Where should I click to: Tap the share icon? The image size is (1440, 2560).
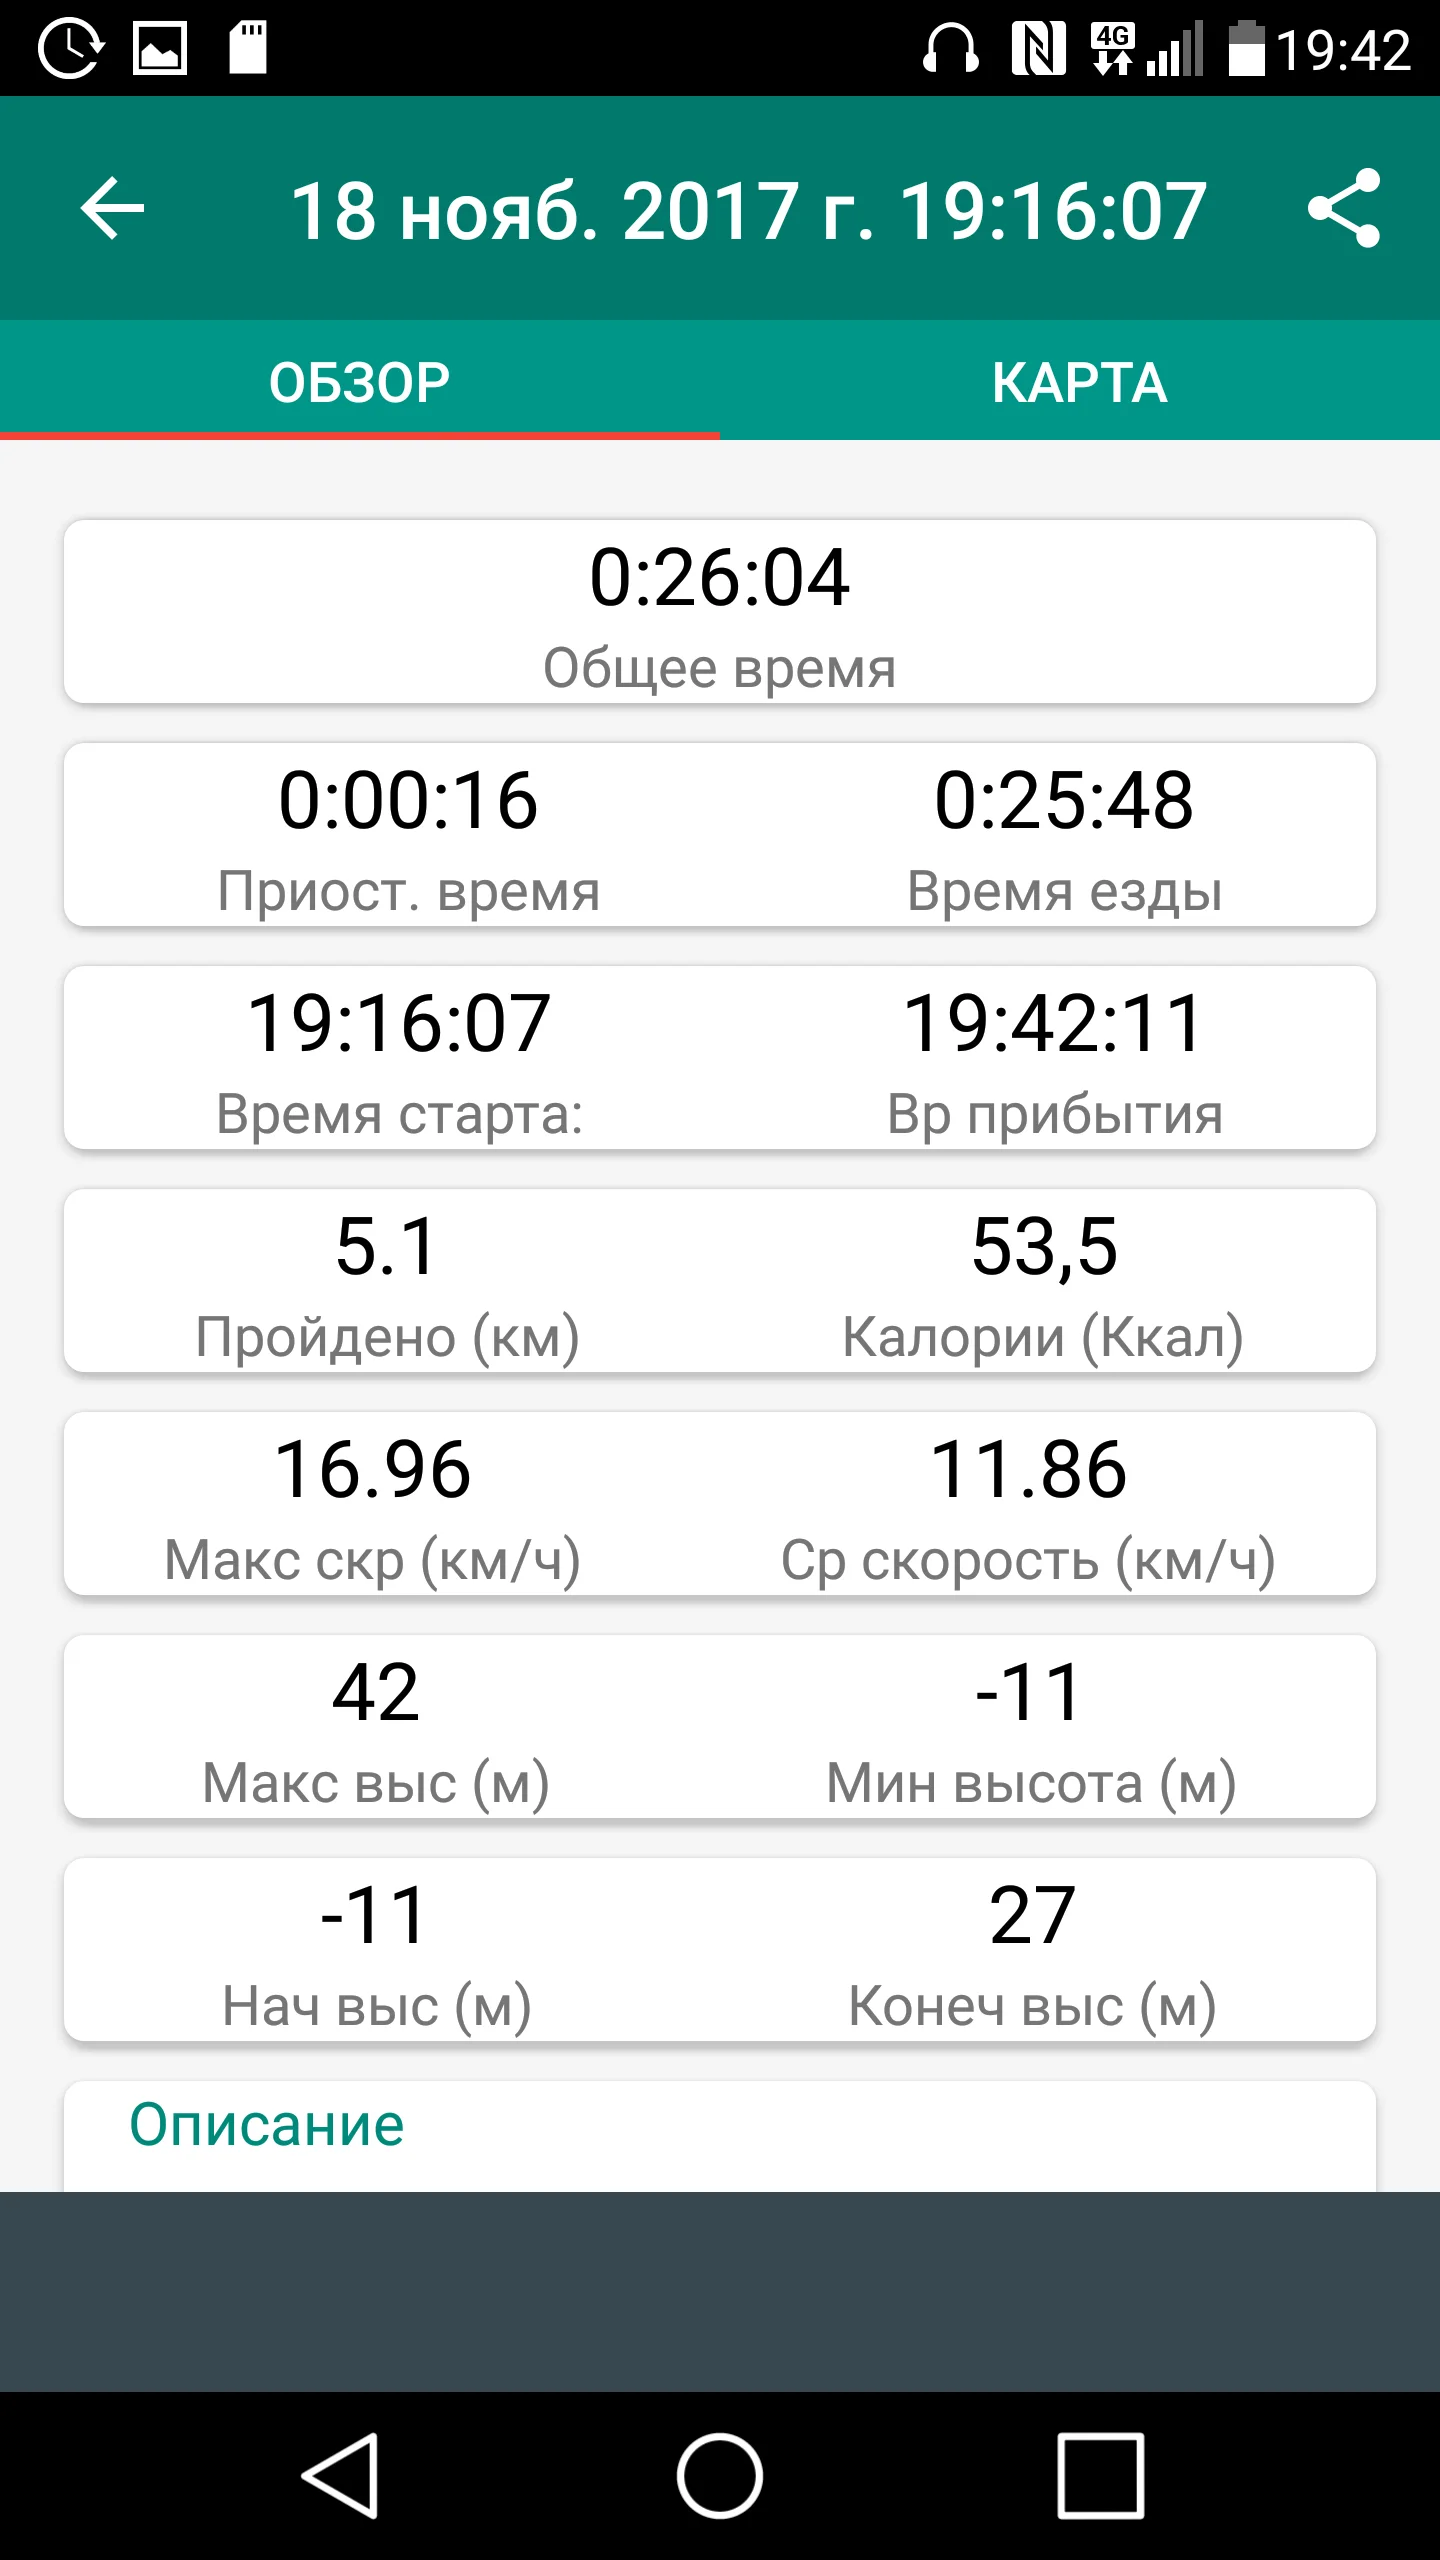tap(1344, 208)
